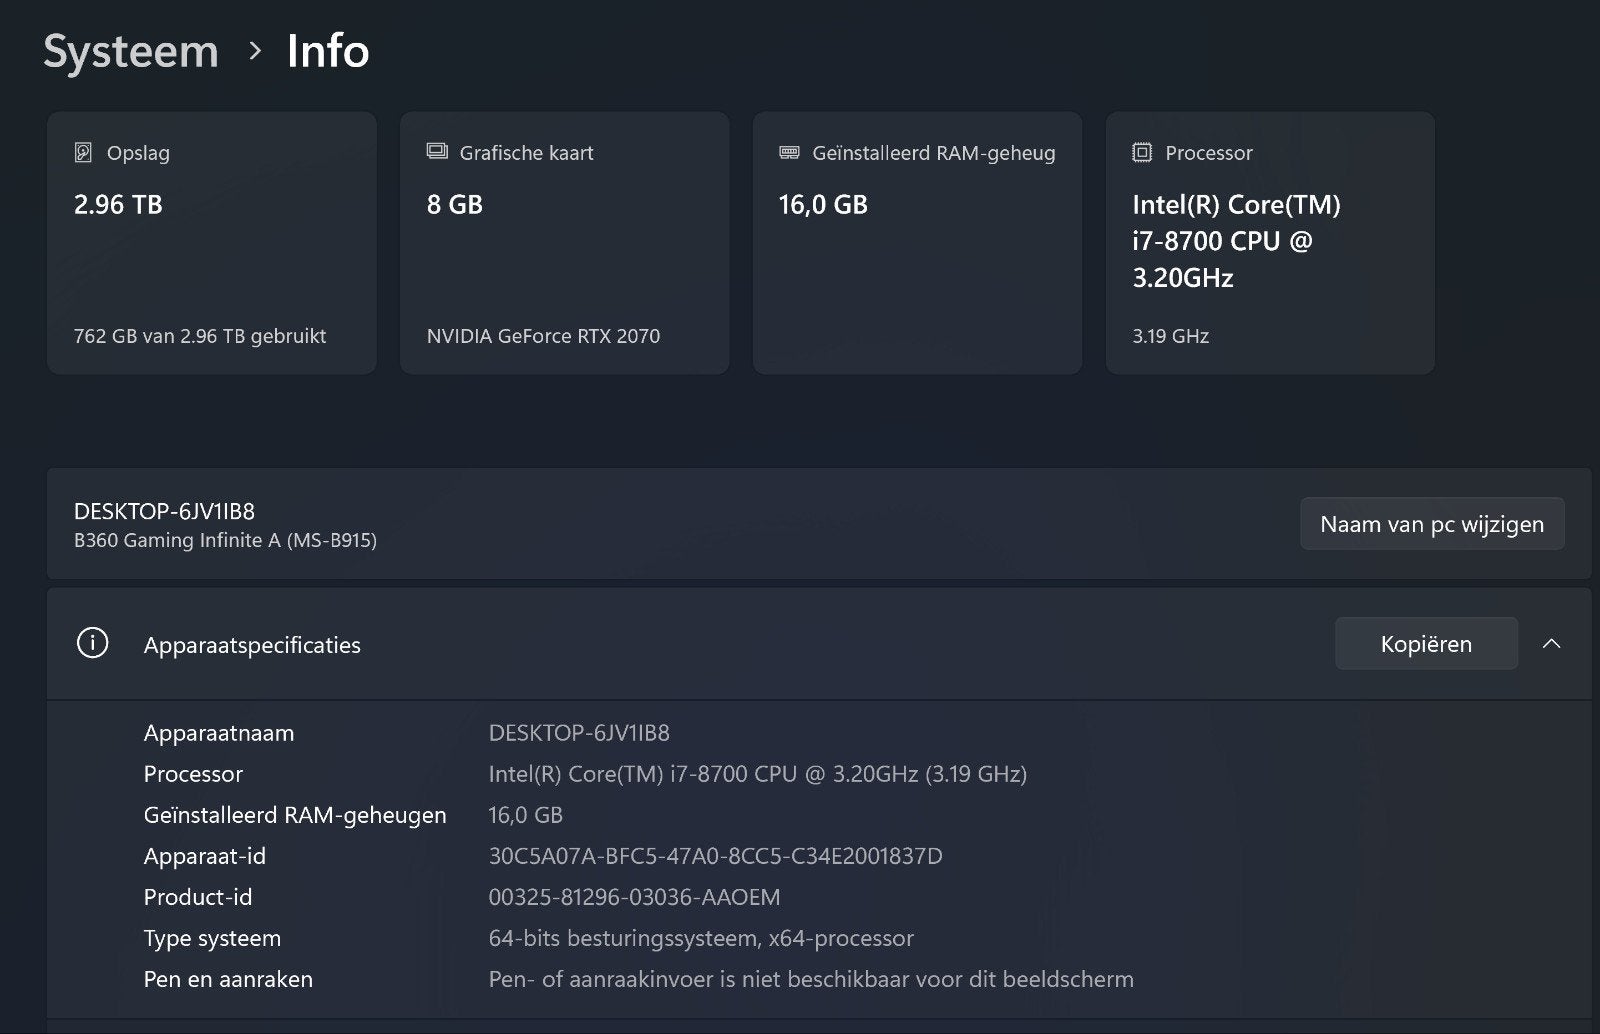Screen dimensions: 1600x1034
Task: Click the Intel i7-8700 value in the Processor row
Action: click(758, 774)
